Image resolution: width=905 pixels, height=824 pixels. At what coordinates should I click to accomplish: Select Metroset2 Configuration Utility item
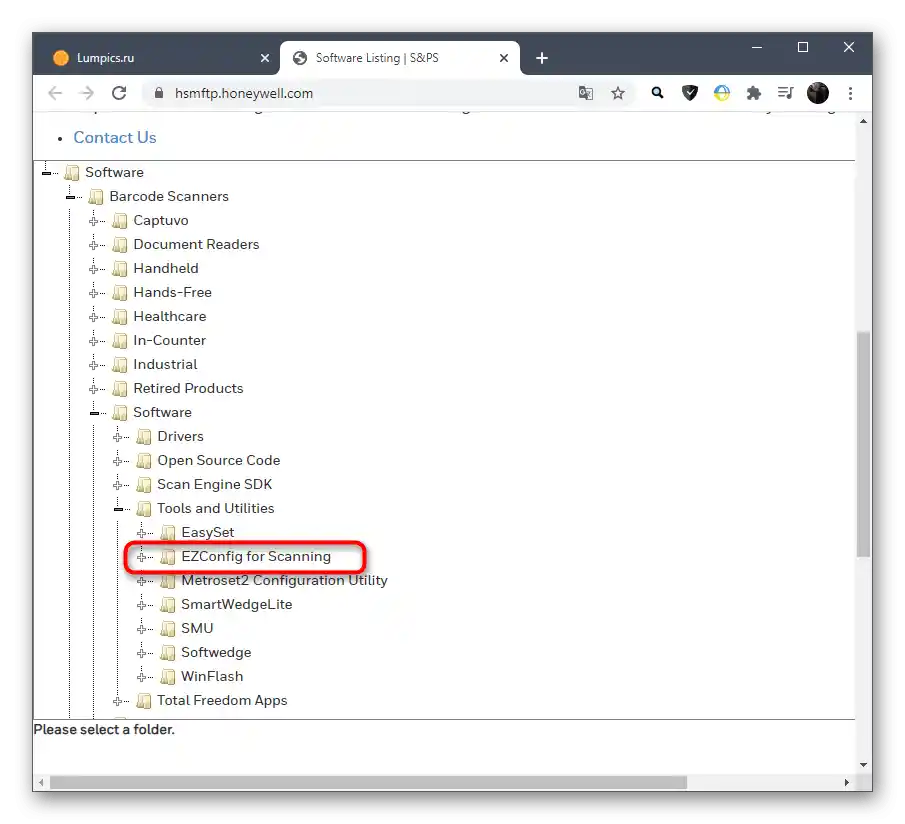(284, 580)
